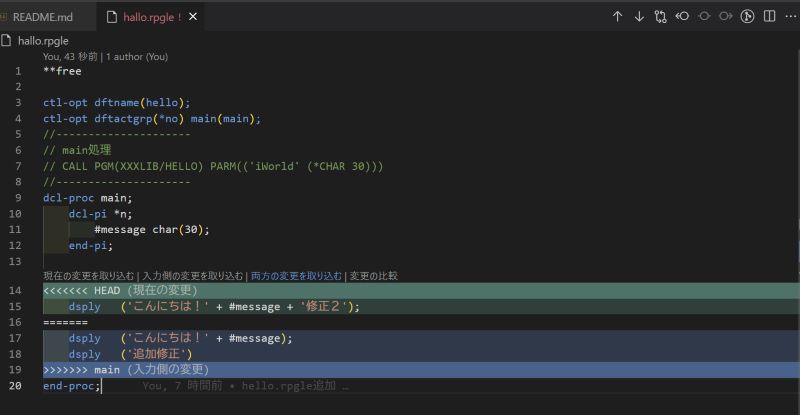Click the <<<<<<< HEAD conflict marker line
The height and width of the screenshot is (415, 800).
(x=421, y=290)
